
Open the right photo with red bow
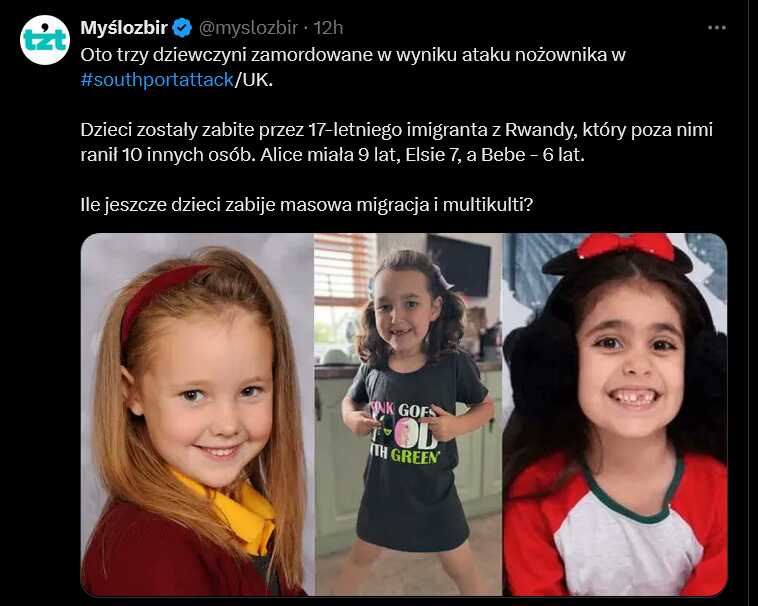(615, 414)
